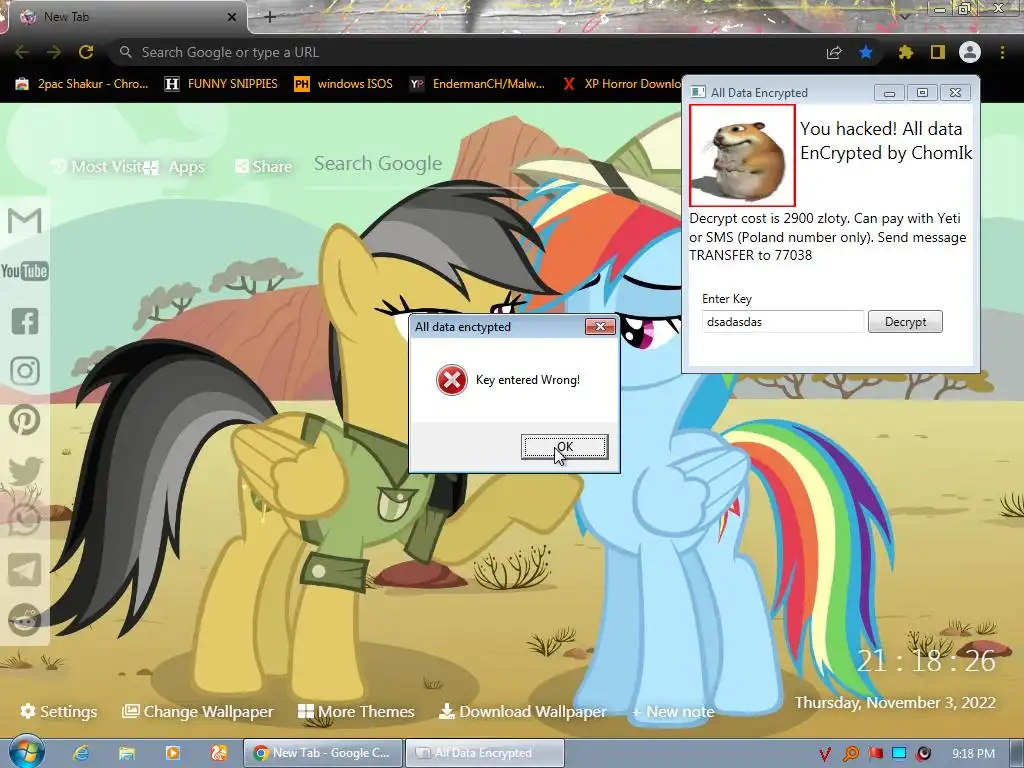Click the Chrome back arrow
1024x768 pixels.
[22, 52]
